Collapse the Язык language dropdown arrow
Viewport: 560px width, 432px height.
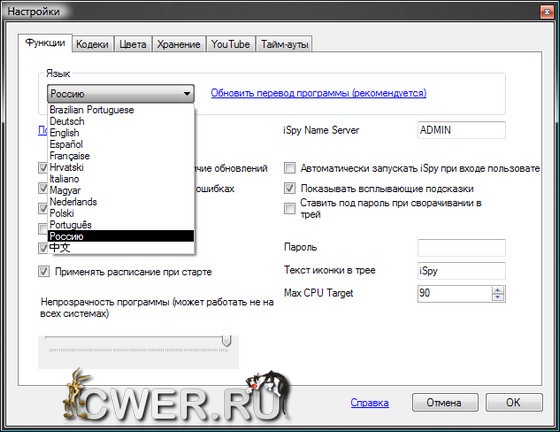click(187, 94)
